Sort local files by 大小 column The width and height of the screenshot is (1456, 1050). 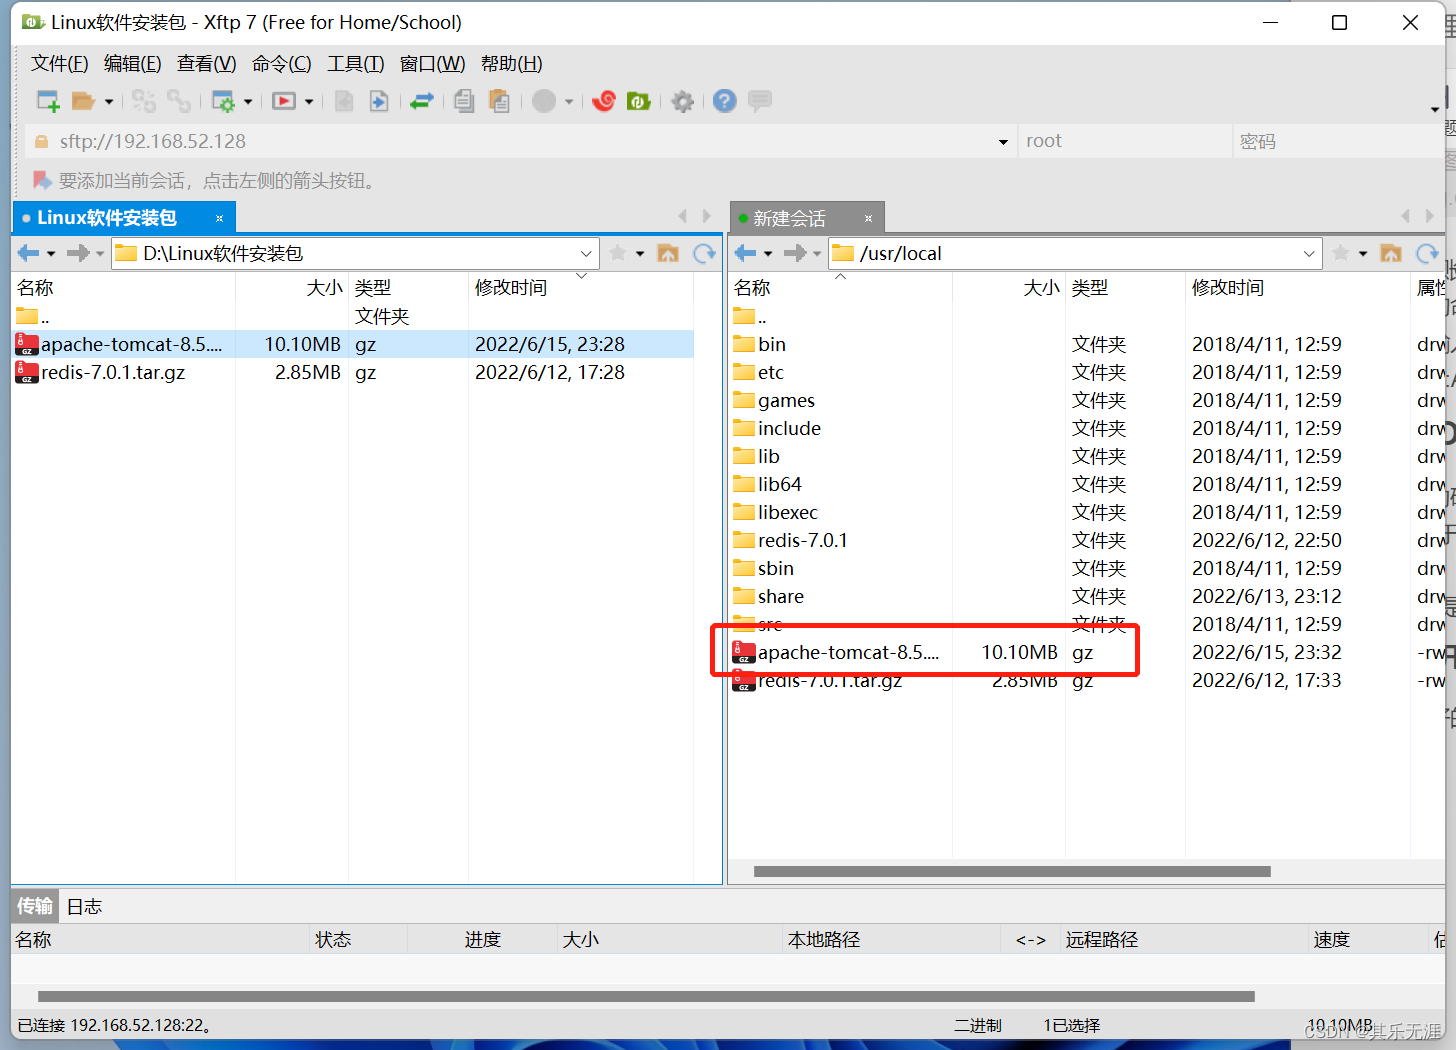[x=292, y=288]
